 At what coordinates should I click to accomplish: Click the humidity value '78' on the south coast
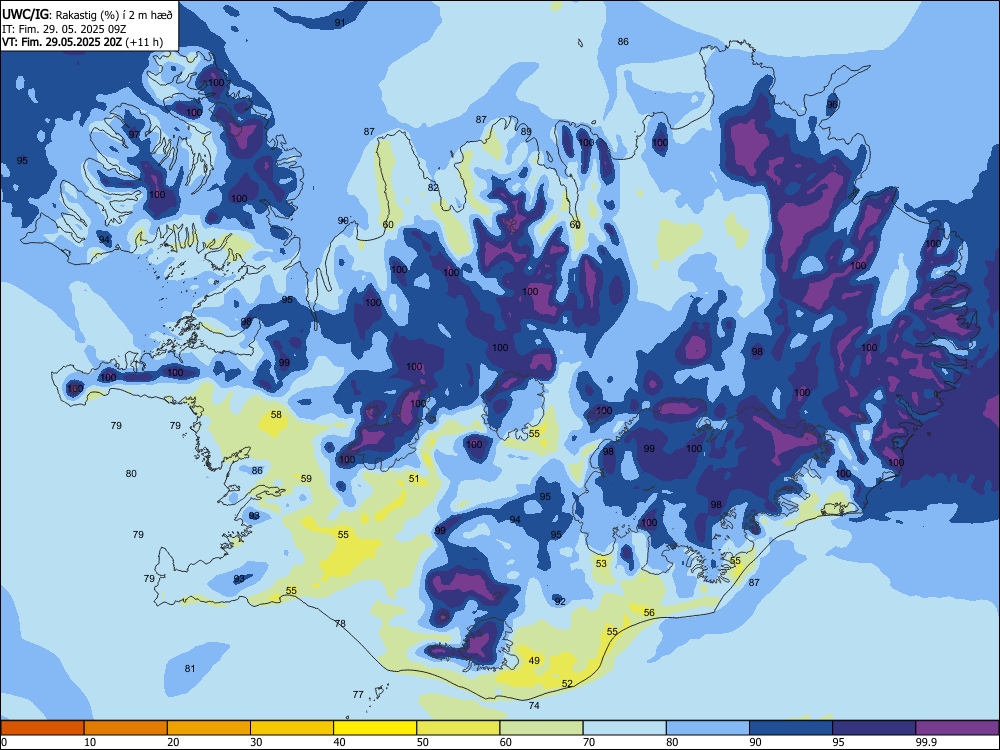pos(340,623)
